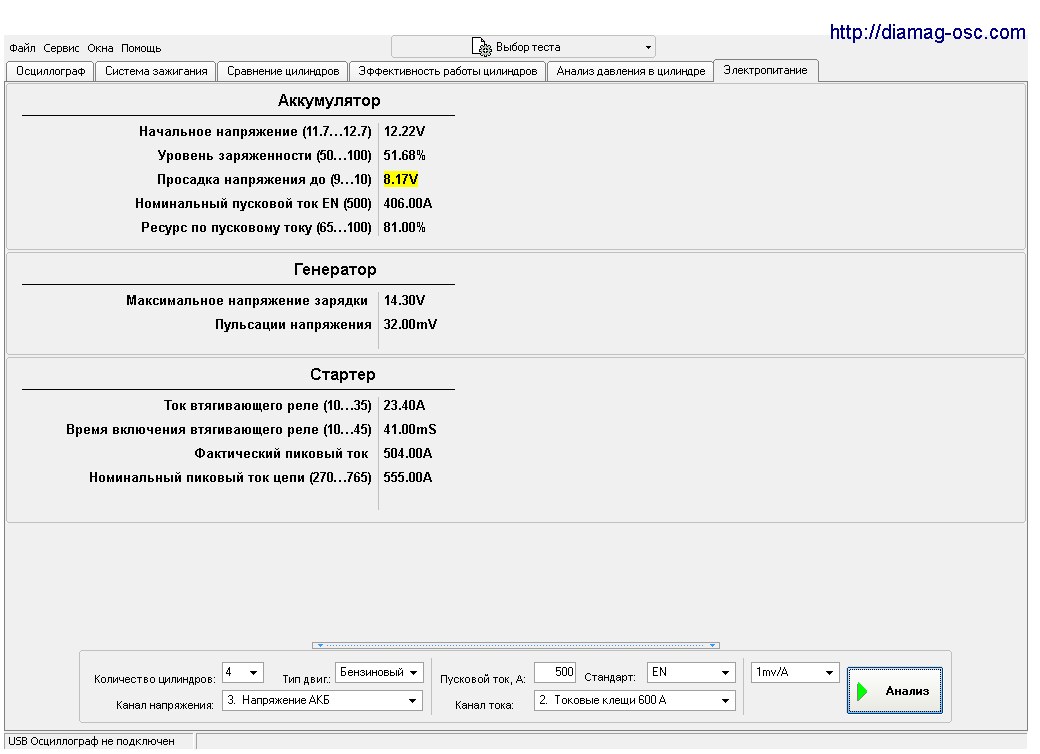Open the diamag-osc.com link
This screenshot has height=754, width=1040.
point(927,32)
